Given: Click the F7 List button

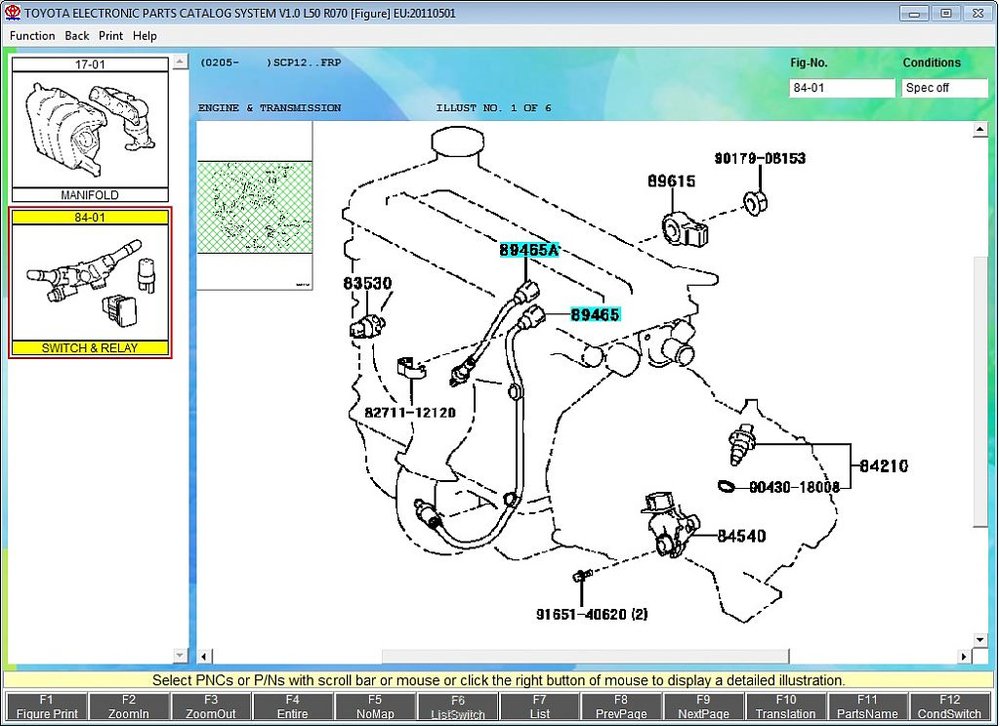Looking at the screenshot, I should tap(540, 707).
